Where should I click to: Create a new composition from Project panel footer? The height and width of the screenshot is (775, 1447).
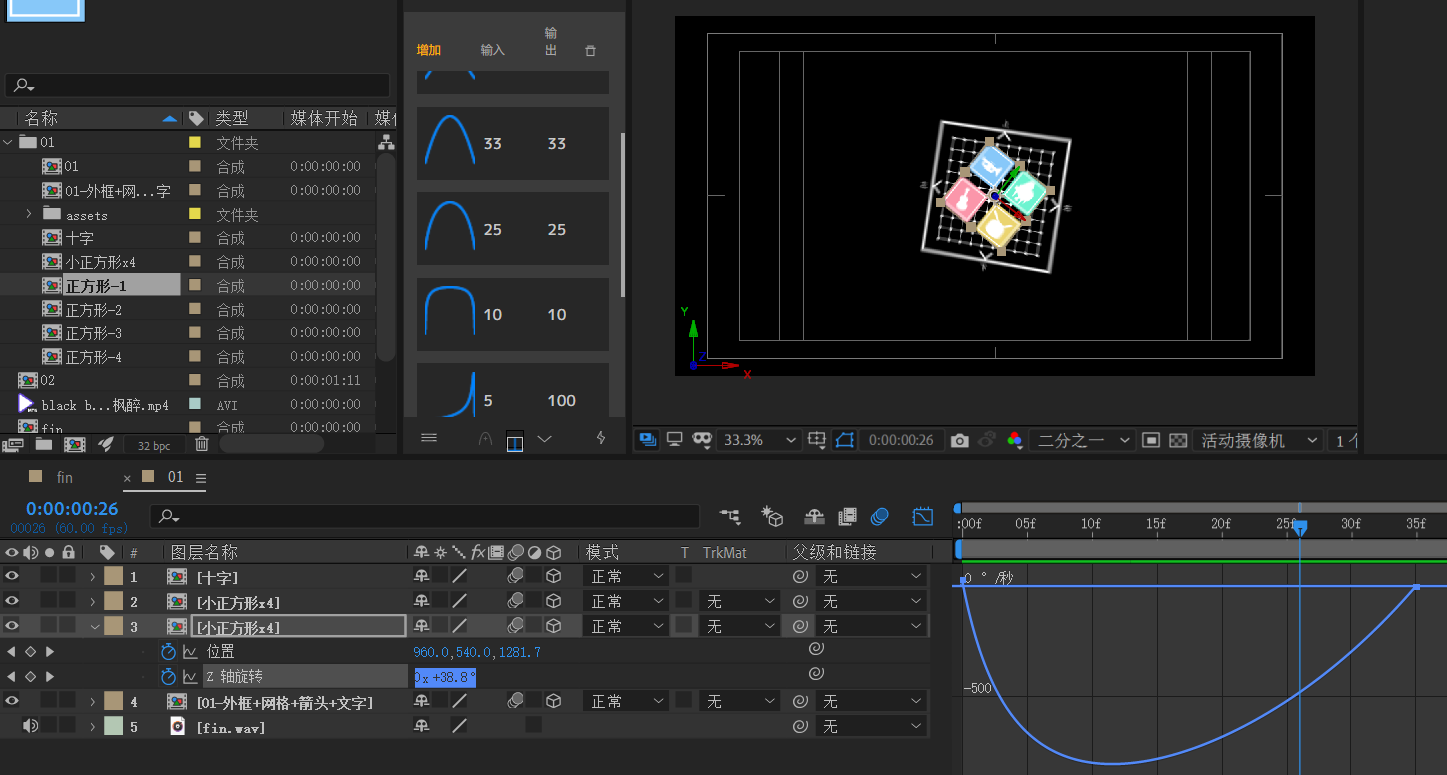coord(75,444)
